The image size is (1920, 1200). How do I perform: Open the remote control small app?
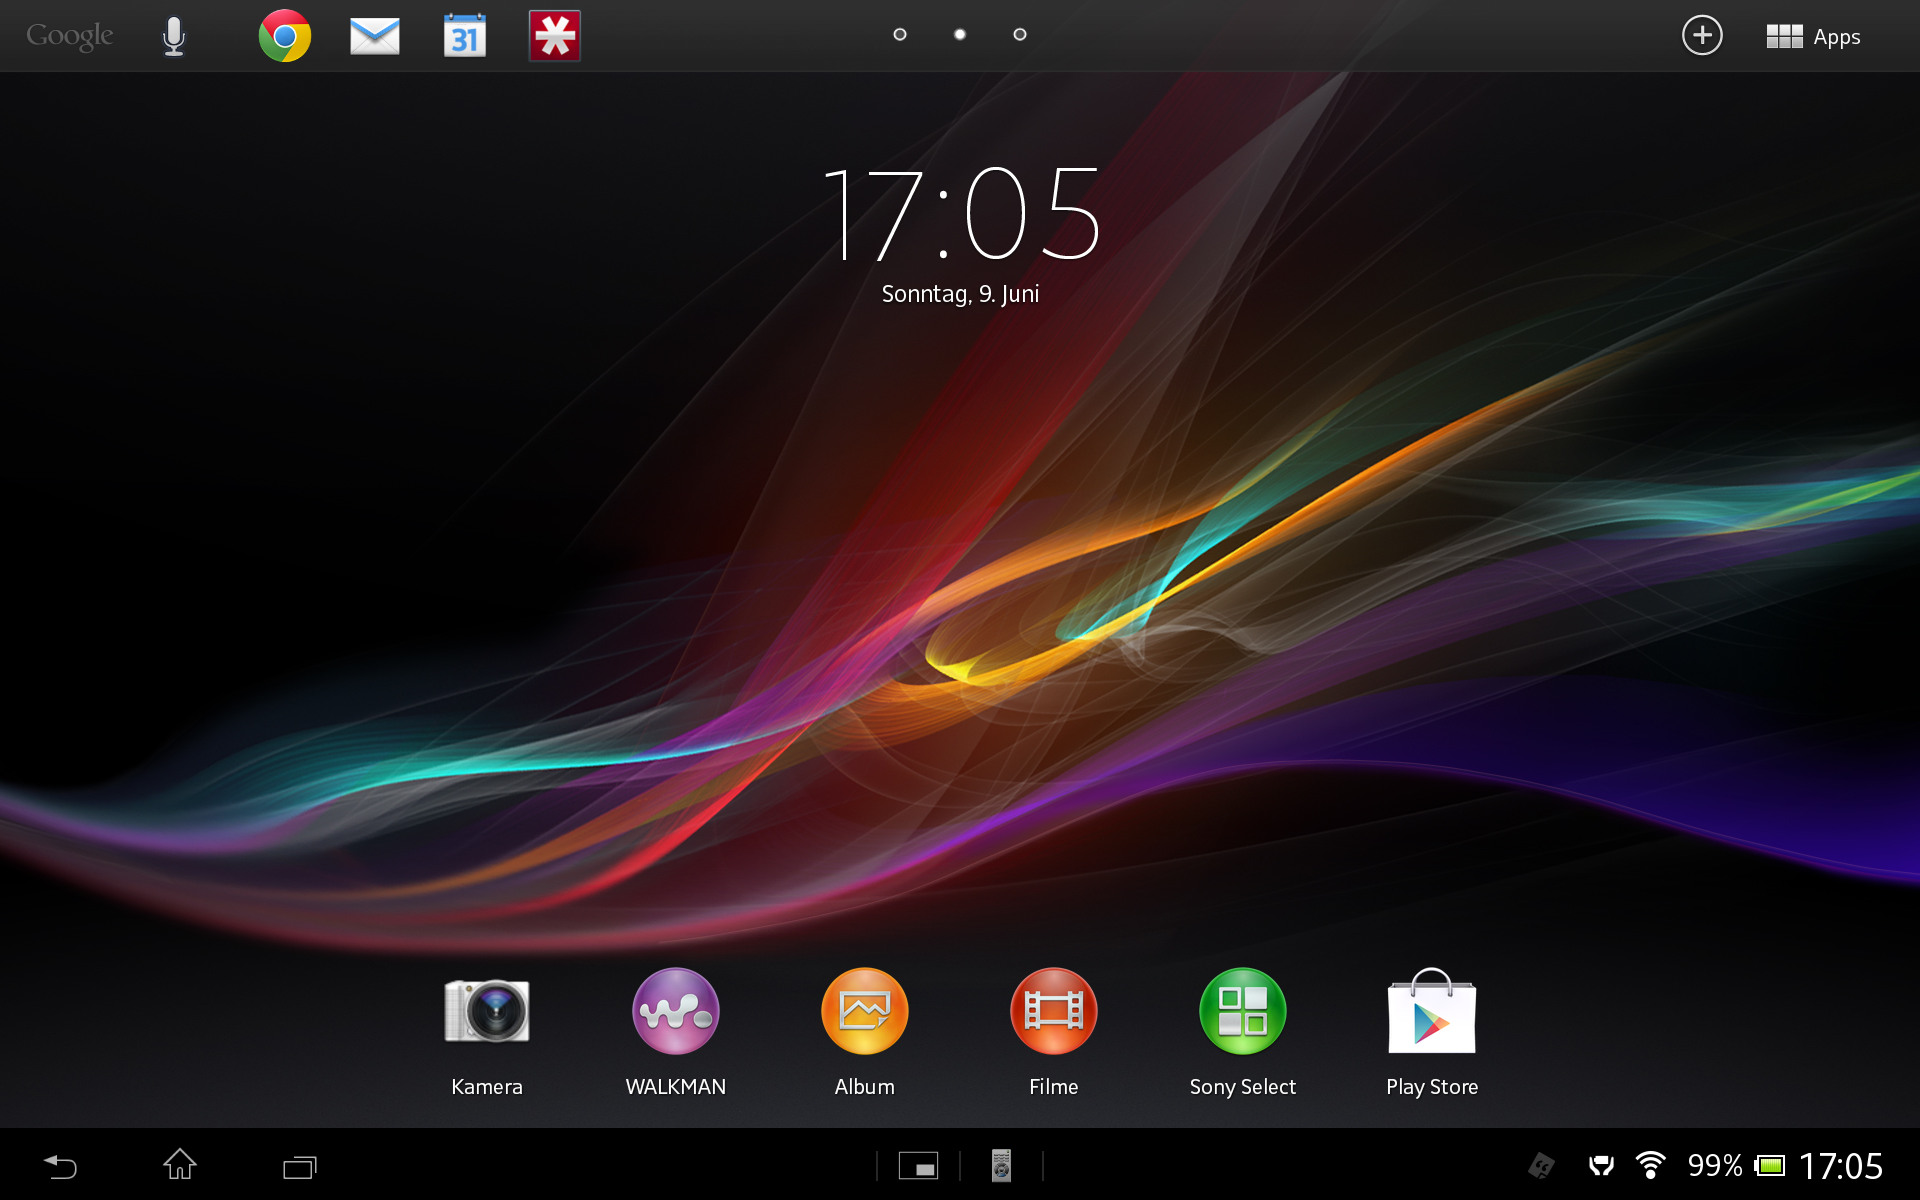(x=1001, y=1166)
